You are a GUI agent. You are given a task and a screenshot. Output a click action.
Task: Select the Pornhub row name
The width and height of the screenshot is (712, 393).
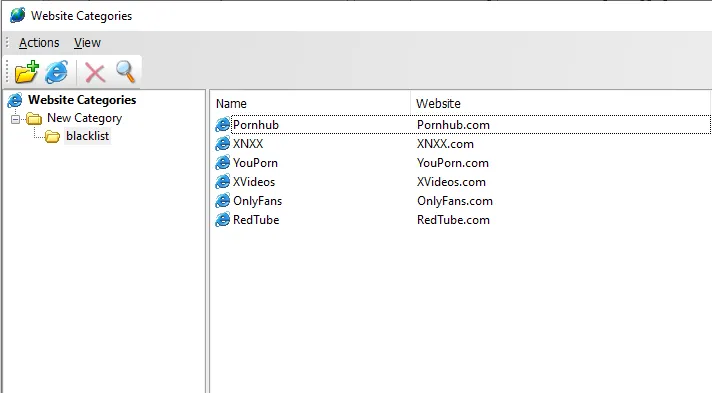[256, 125]
